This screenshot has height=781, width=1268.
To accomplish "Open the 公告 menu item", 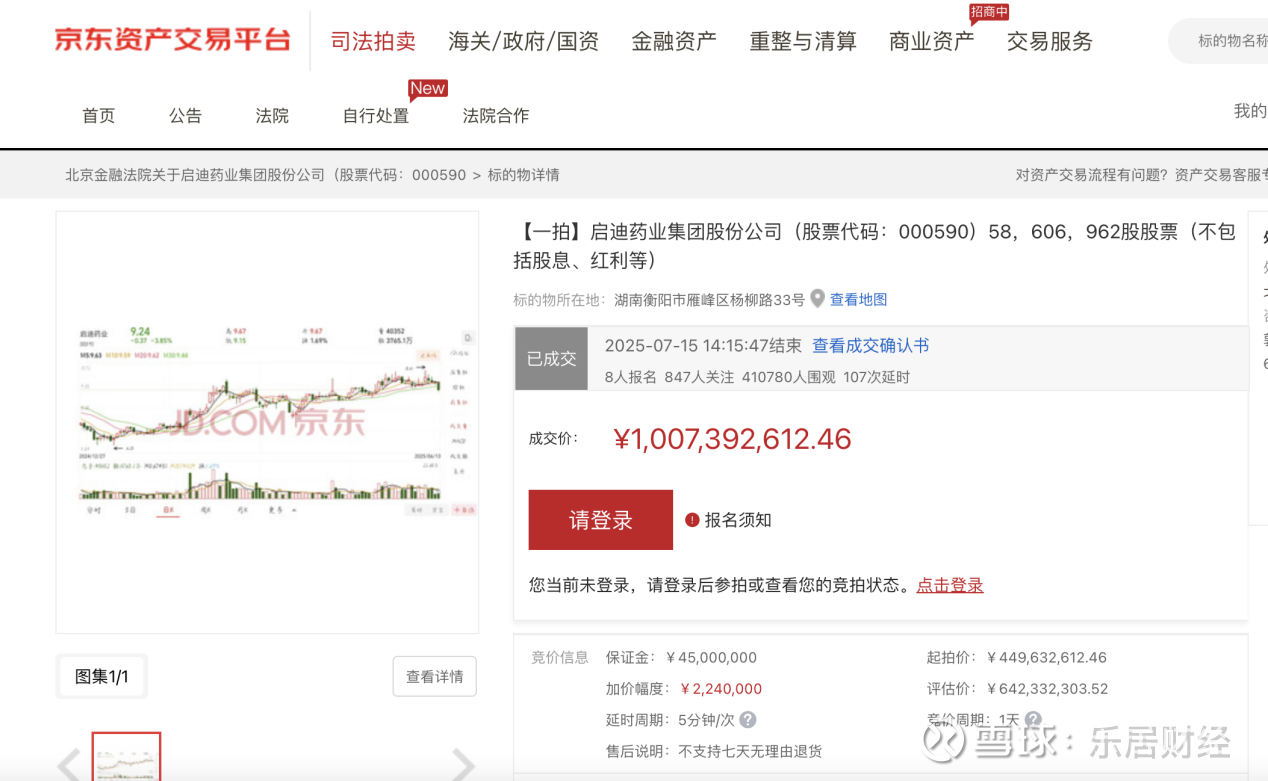I will pyautogui.click(x=185, y=115).
